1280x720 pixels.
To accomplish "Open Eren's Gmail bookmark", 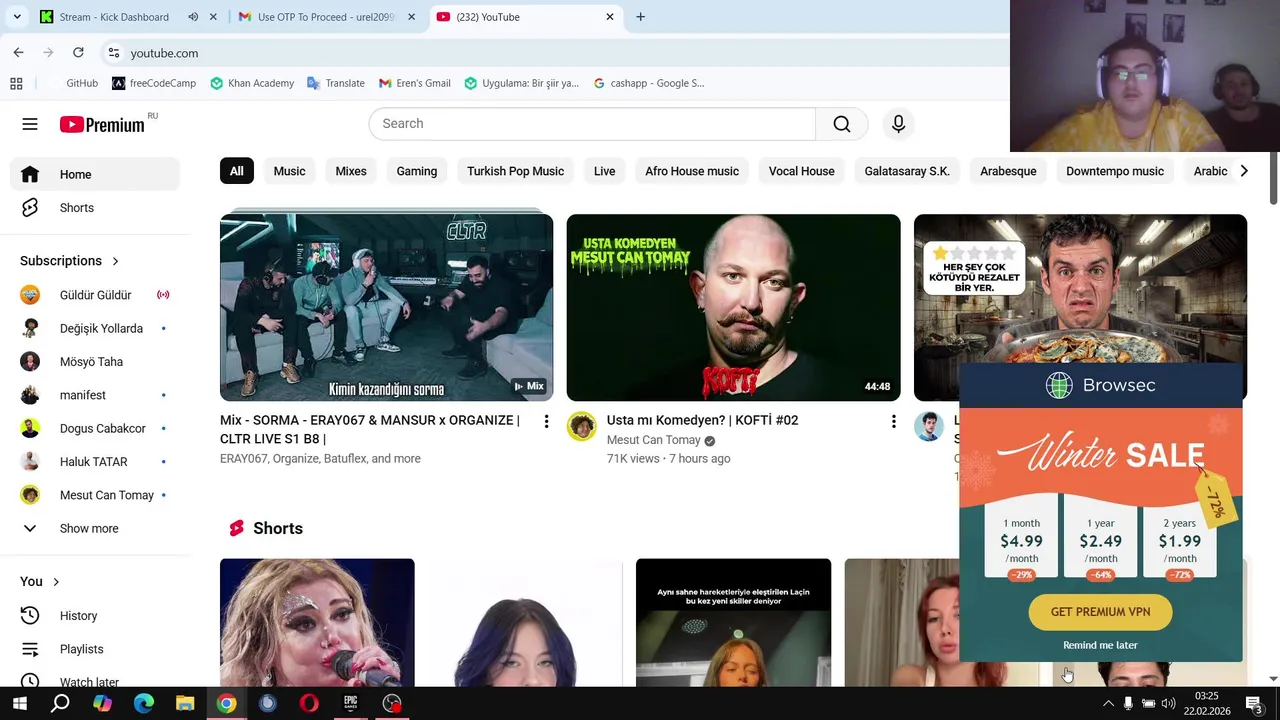I will [x=415, y=83].
